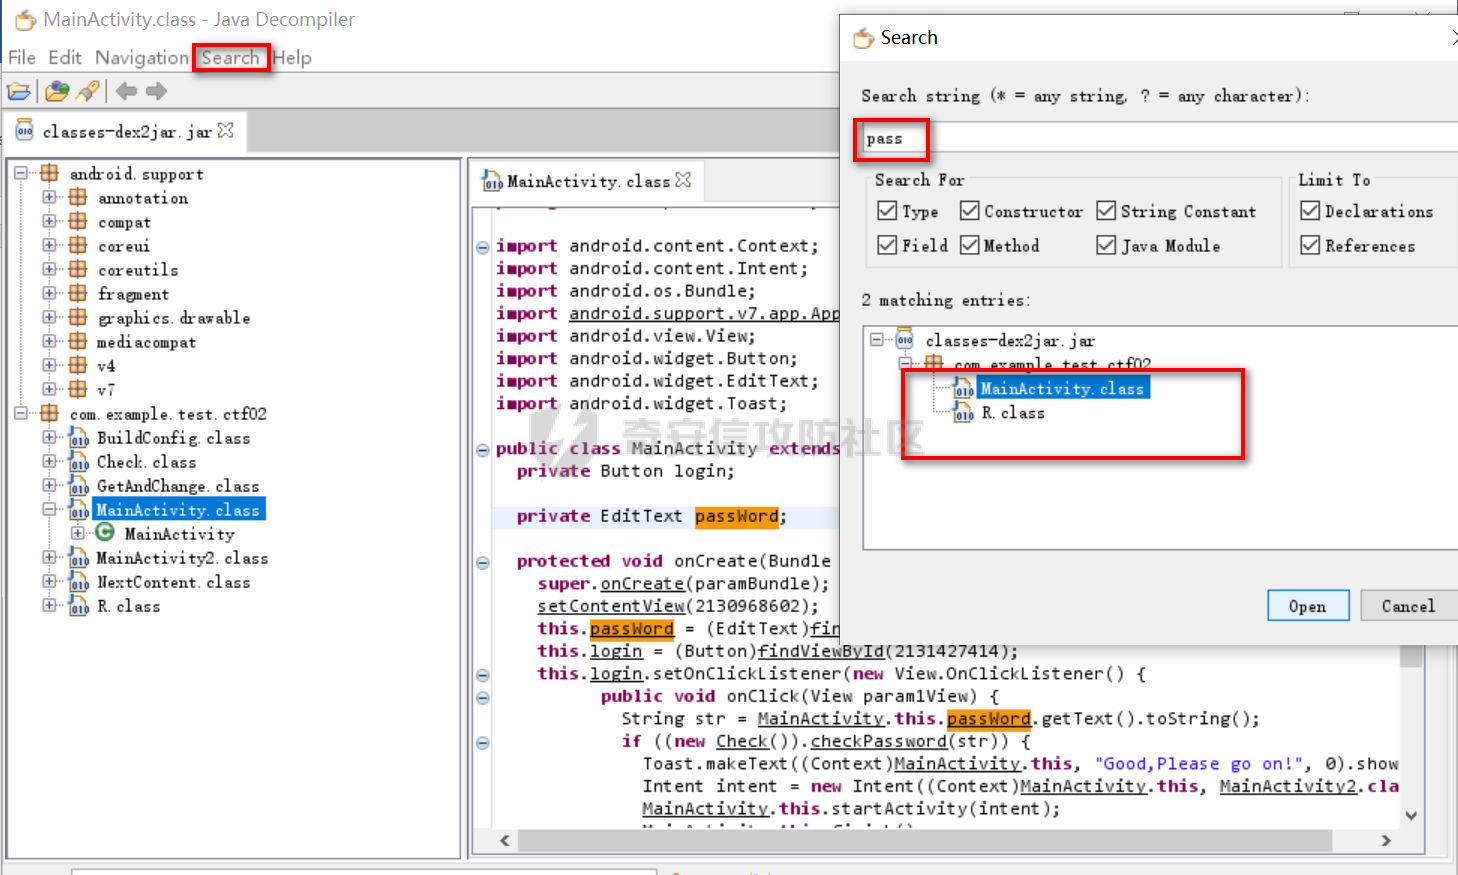This screenshot has width=1458, height=875.
Task: Click the MainActivity2.class file icon
Action: tap(79, 558)
